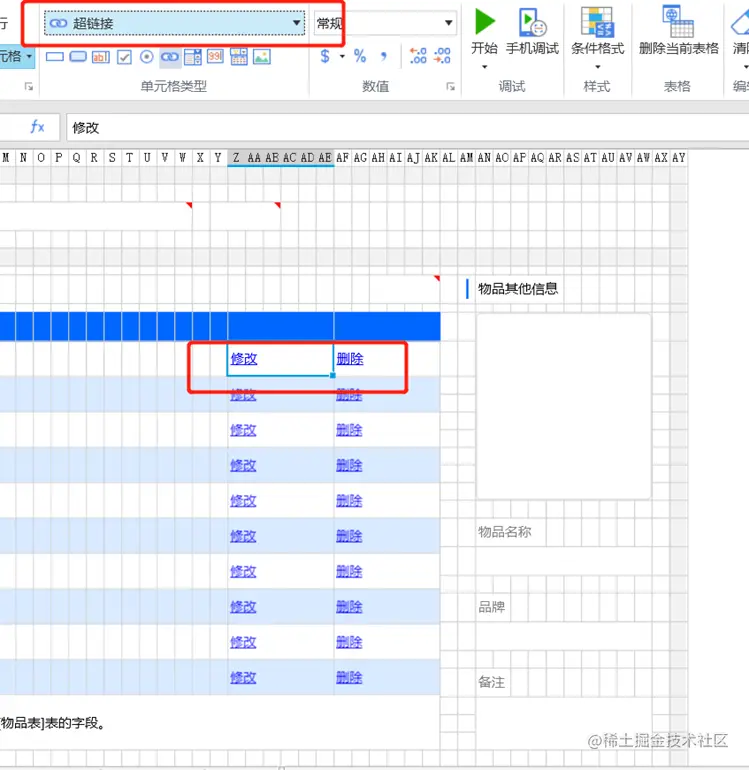Open dialog launcher left of 单元格类型
The width and height of the screenshot is (749, 770).
(x=29, y=86)
